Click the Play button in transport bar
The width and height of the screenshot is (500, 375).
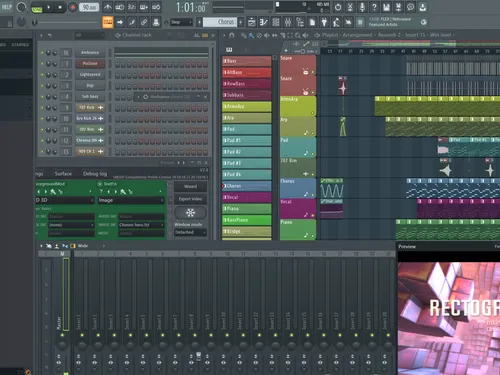pyautogui.click(x=49, y=7)
